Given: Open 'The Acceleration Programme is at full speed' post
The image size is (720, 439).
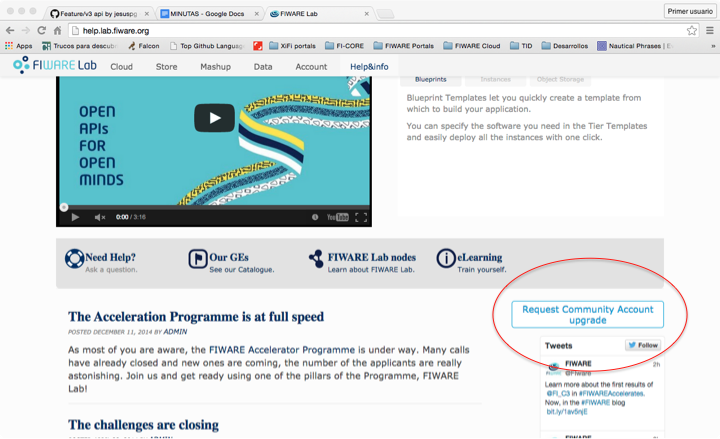Looking at the screenshot, I should click(196, 317).
